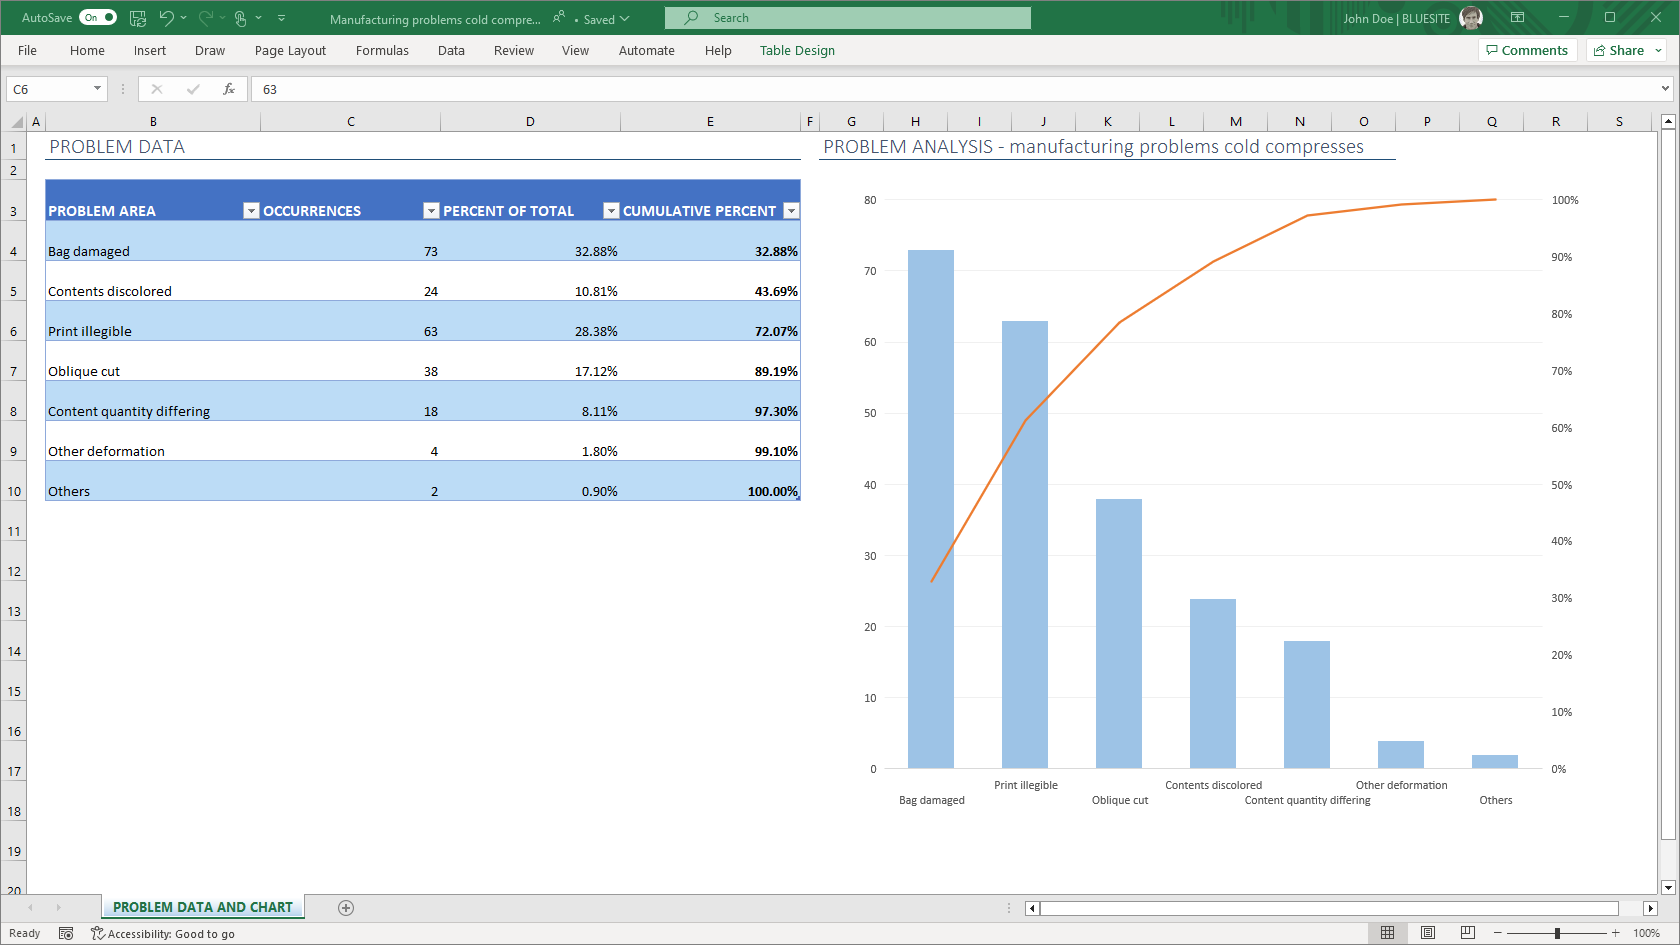Open Ribbon Display Options icon
Image resolution: width=1680 pixels, height=945 pixels.
[x=1517, y=18]
